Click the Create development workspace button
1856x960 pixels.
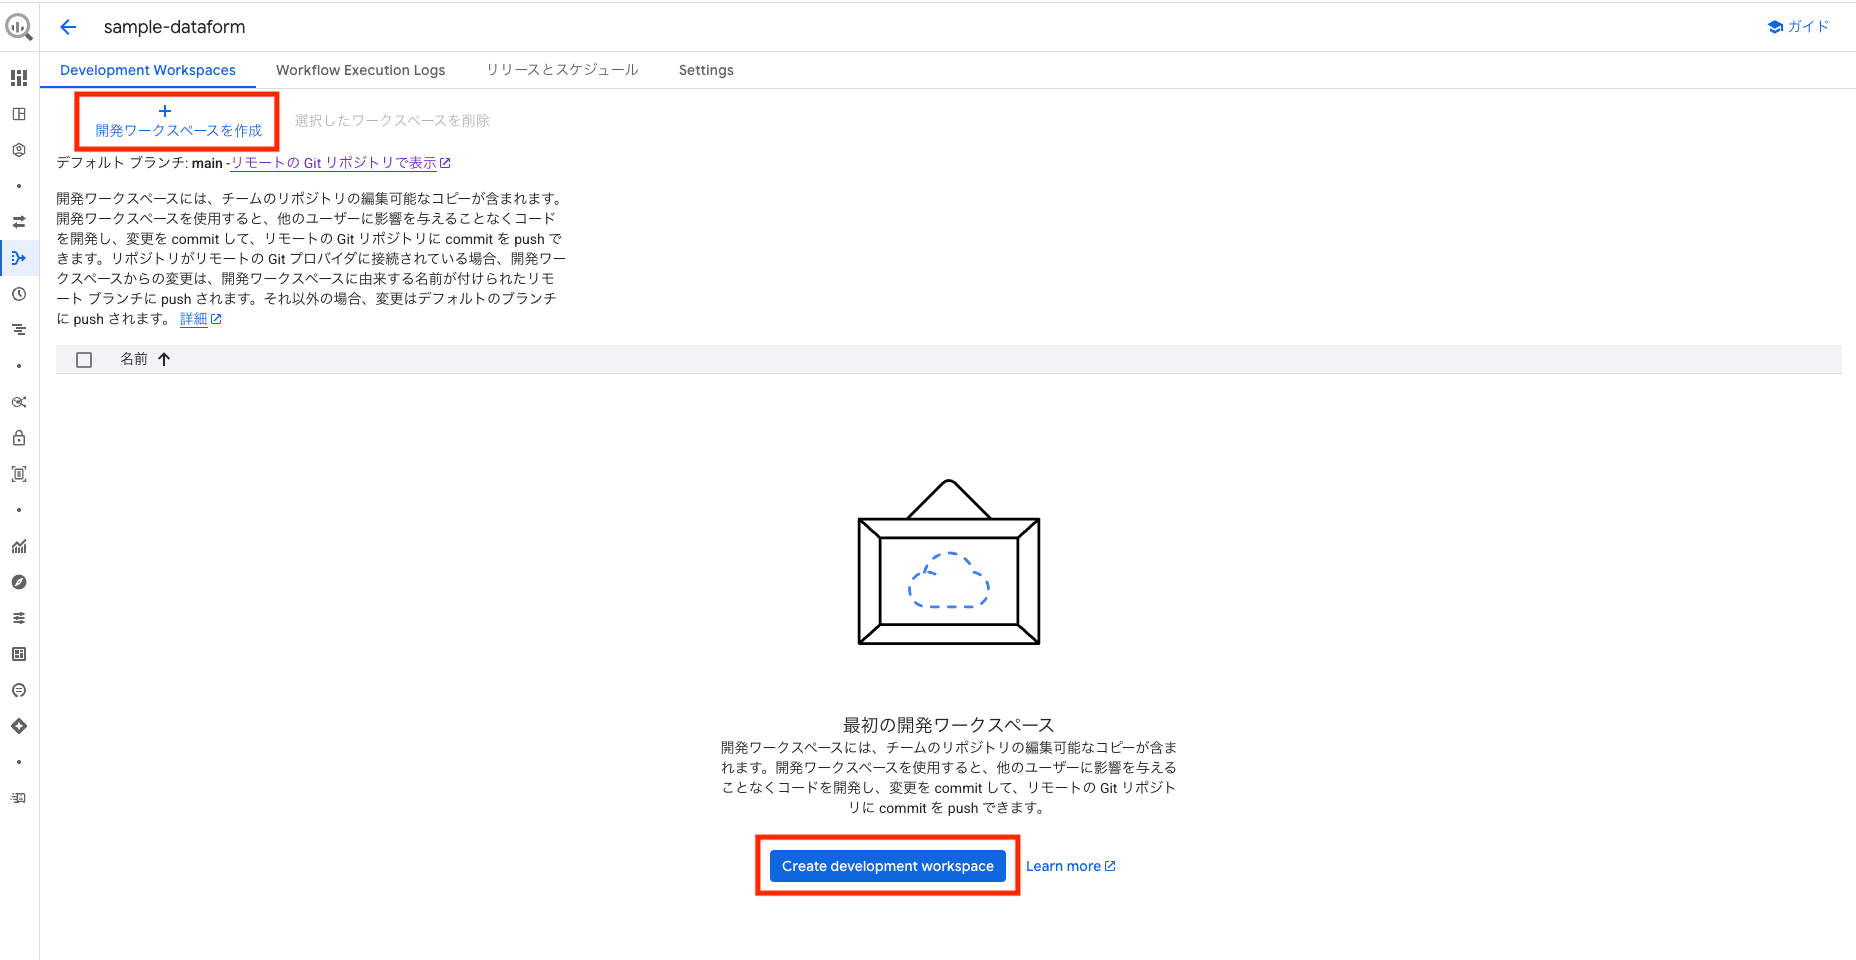coord(887,866)
